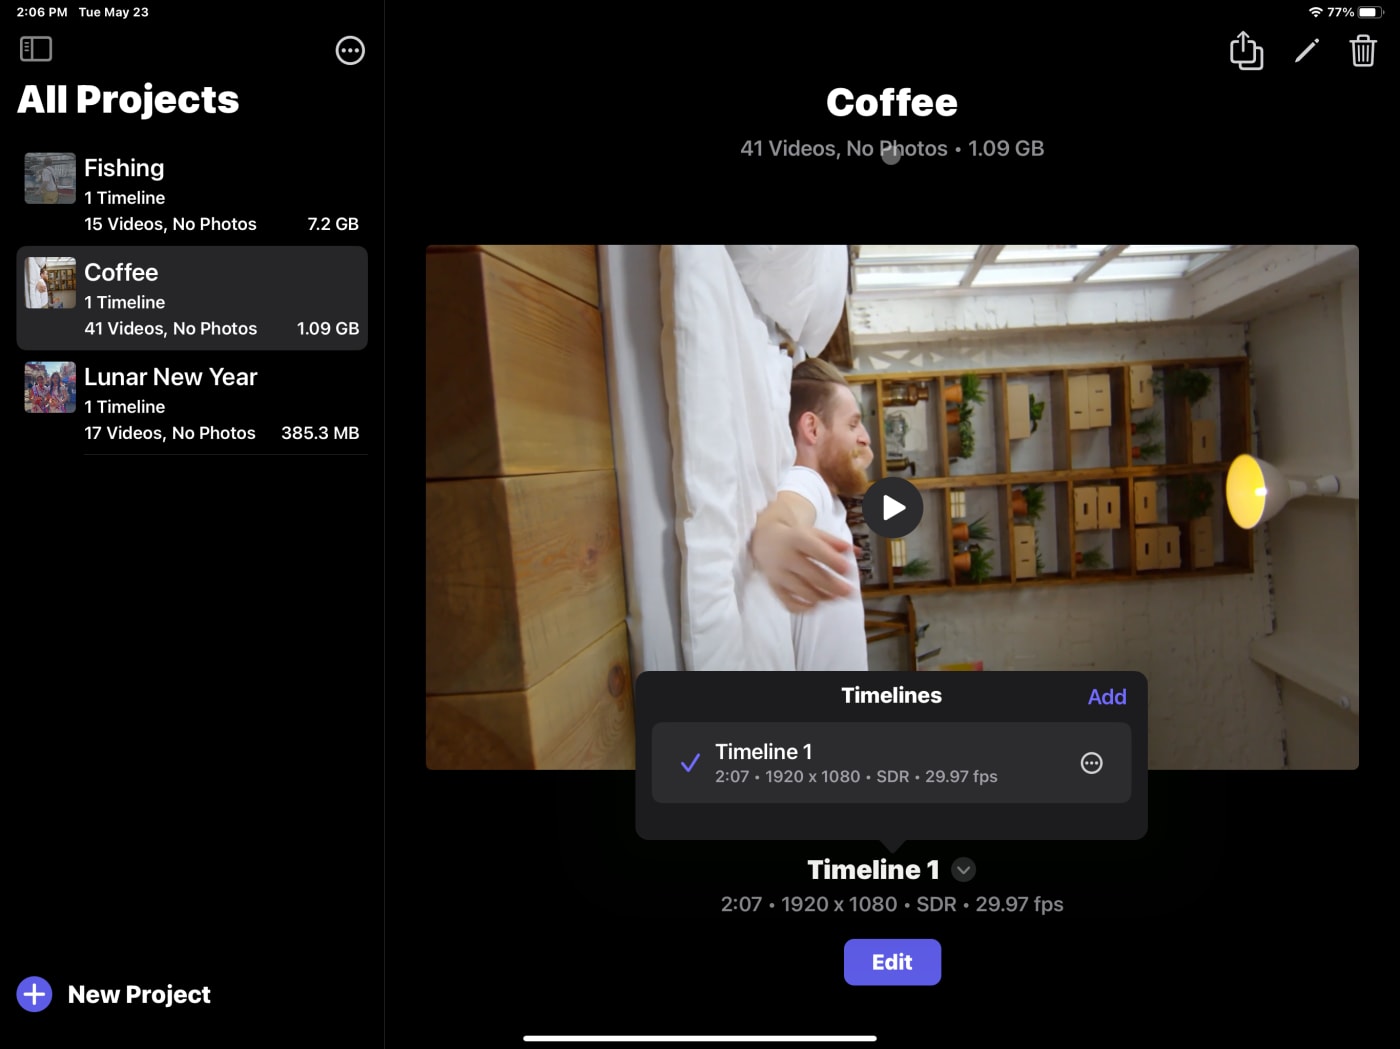The image size is (1400, 1049).
Task: Tap '15 Videos, No Photos' under Fishing
Action: click(170, 224)
